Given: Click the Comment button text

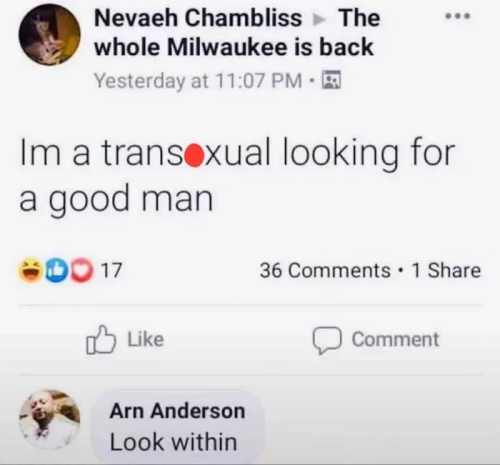Looking at the screenshot, I should coord(395,340).
